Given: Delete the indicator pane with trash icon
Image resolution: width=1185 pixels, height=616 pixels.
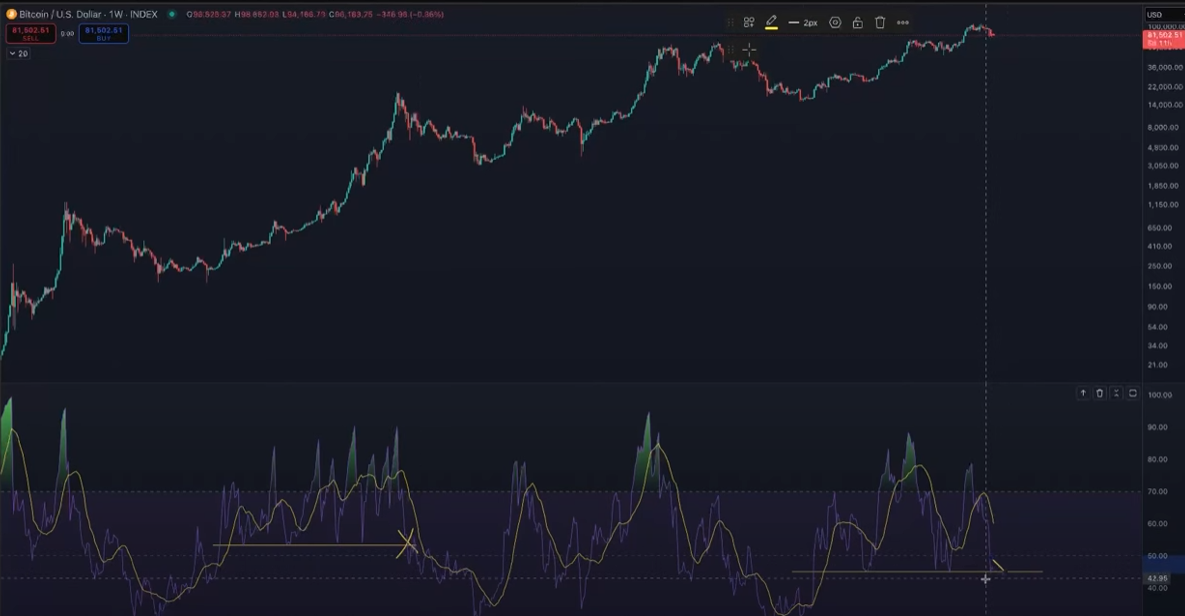Looking at the screenshot, I should (1100, 393).
